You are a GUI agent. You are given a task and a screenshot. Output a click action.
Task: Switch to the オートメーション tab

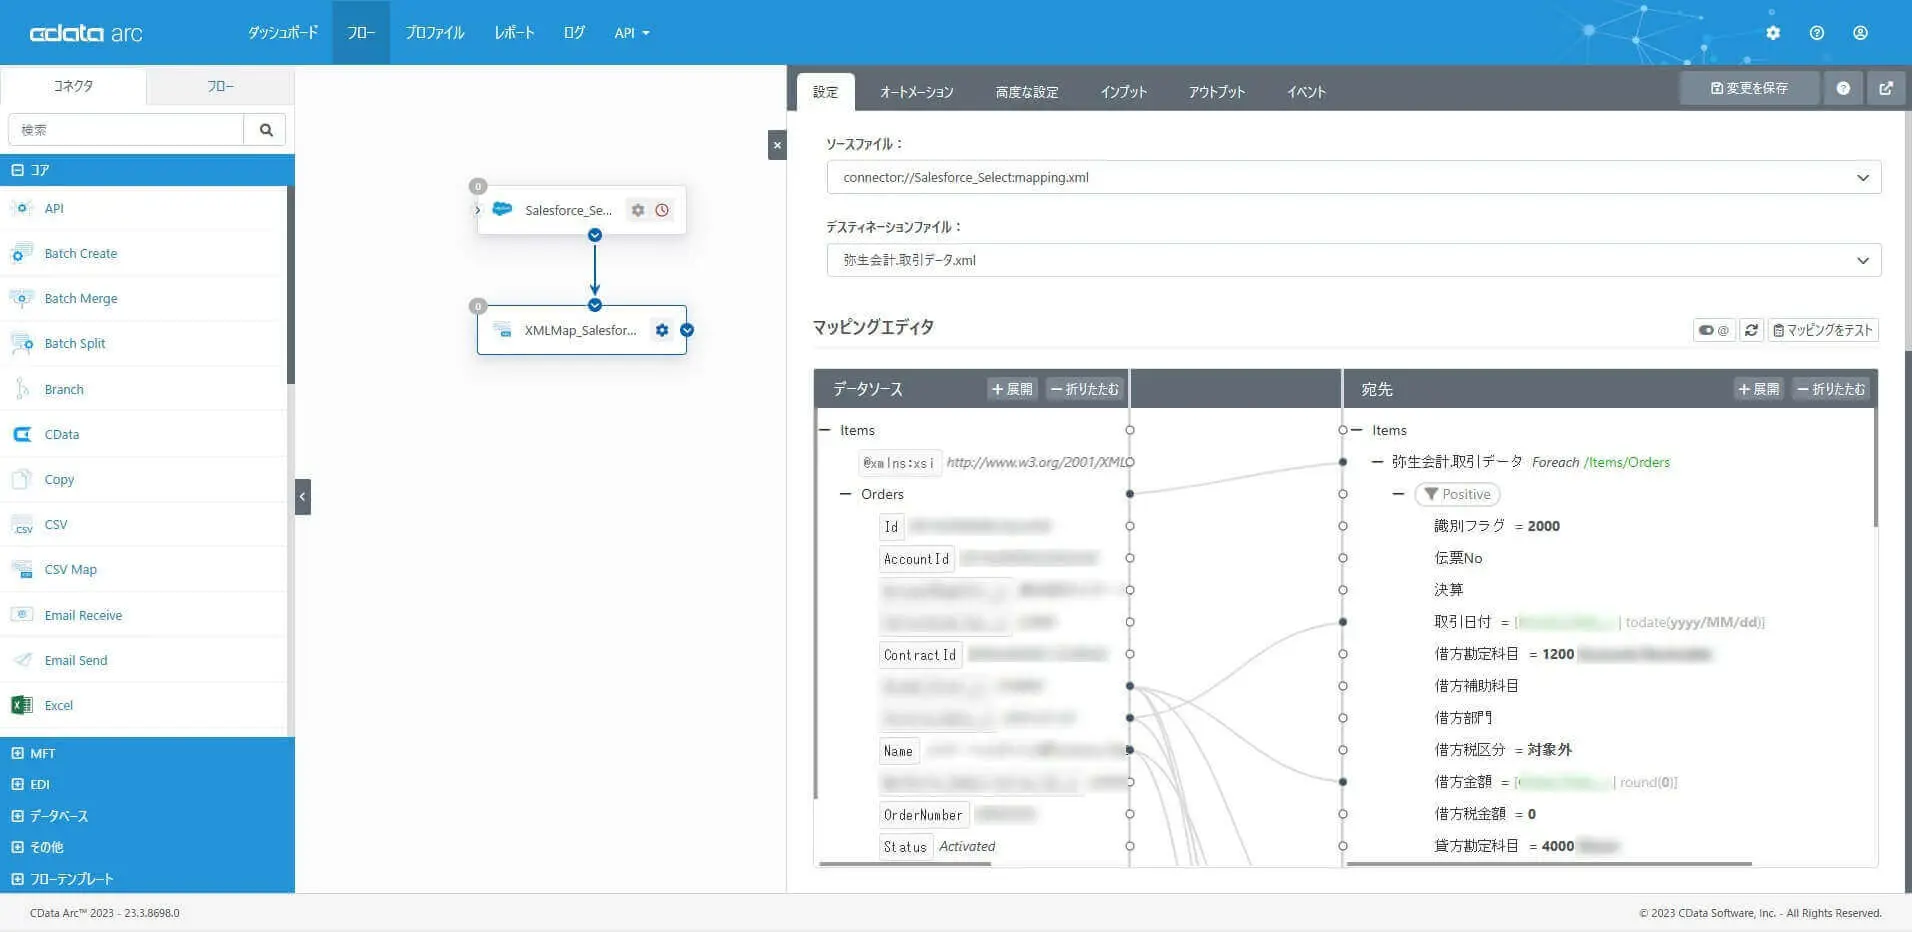pyautogui.click(x=917, y=92)
